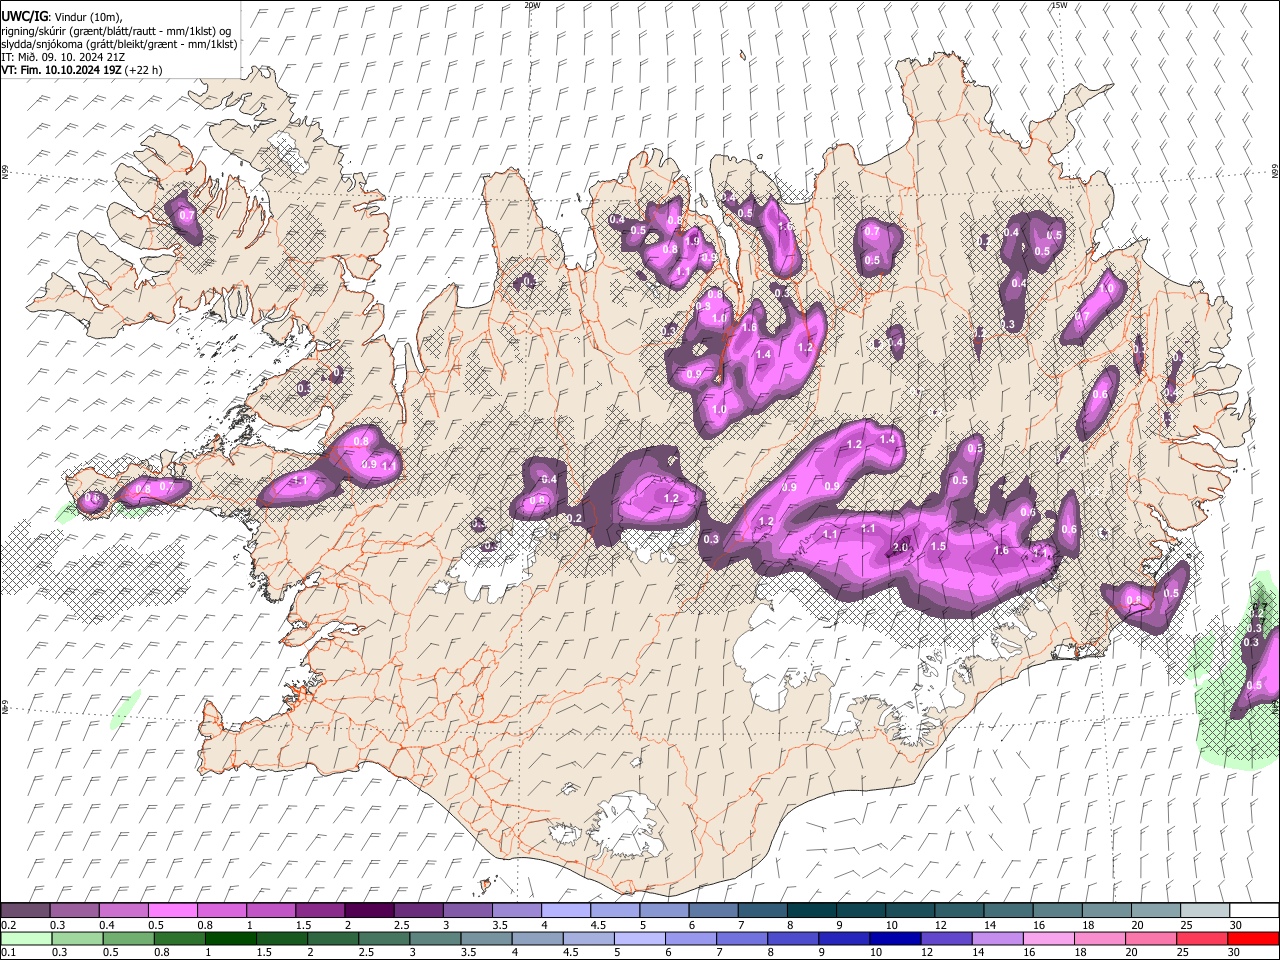The height and width of the screenshot is (960, 1280).
Task: Click the '0.4' label on the snow legend
Action: tap(107, 925)
